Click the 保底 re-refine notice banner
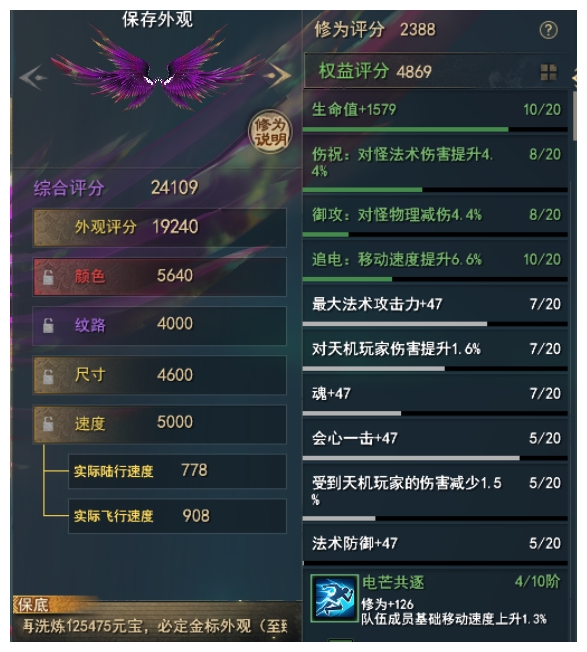587x652 pixels. (x=156, y=619)
